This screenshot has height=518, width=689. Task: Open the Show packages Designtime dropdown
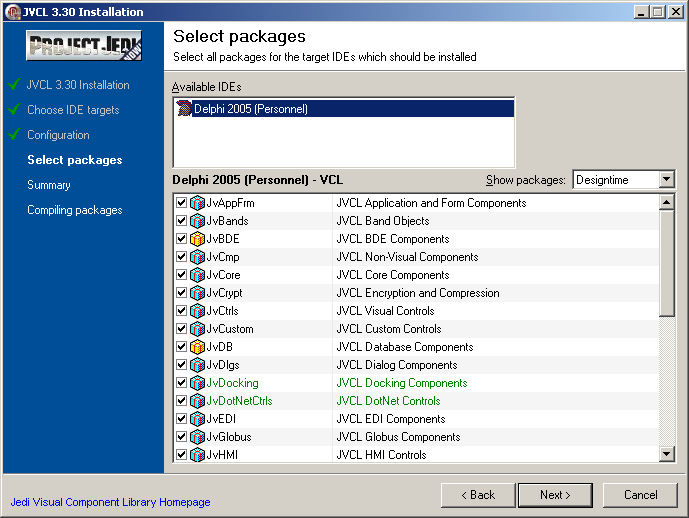(667, 180)
